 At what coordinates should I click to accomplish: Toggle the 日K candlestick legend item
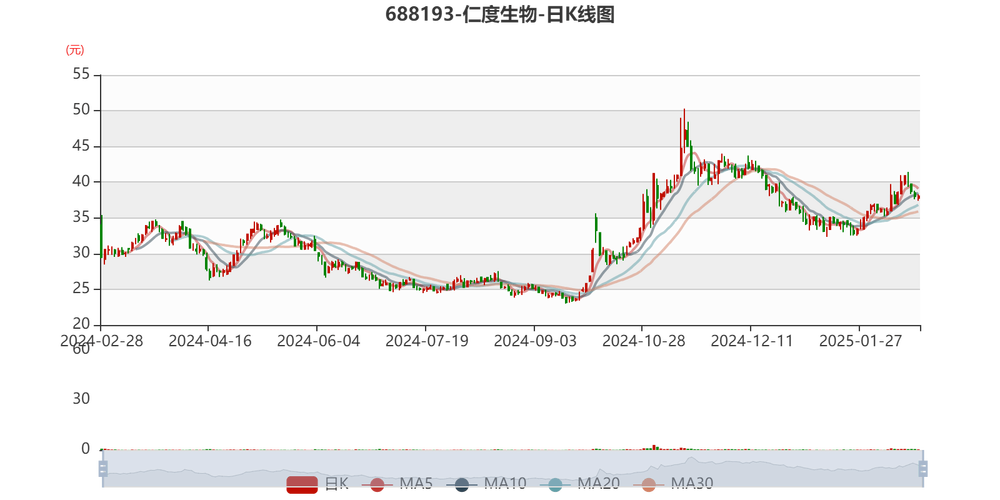coord(317,484)
